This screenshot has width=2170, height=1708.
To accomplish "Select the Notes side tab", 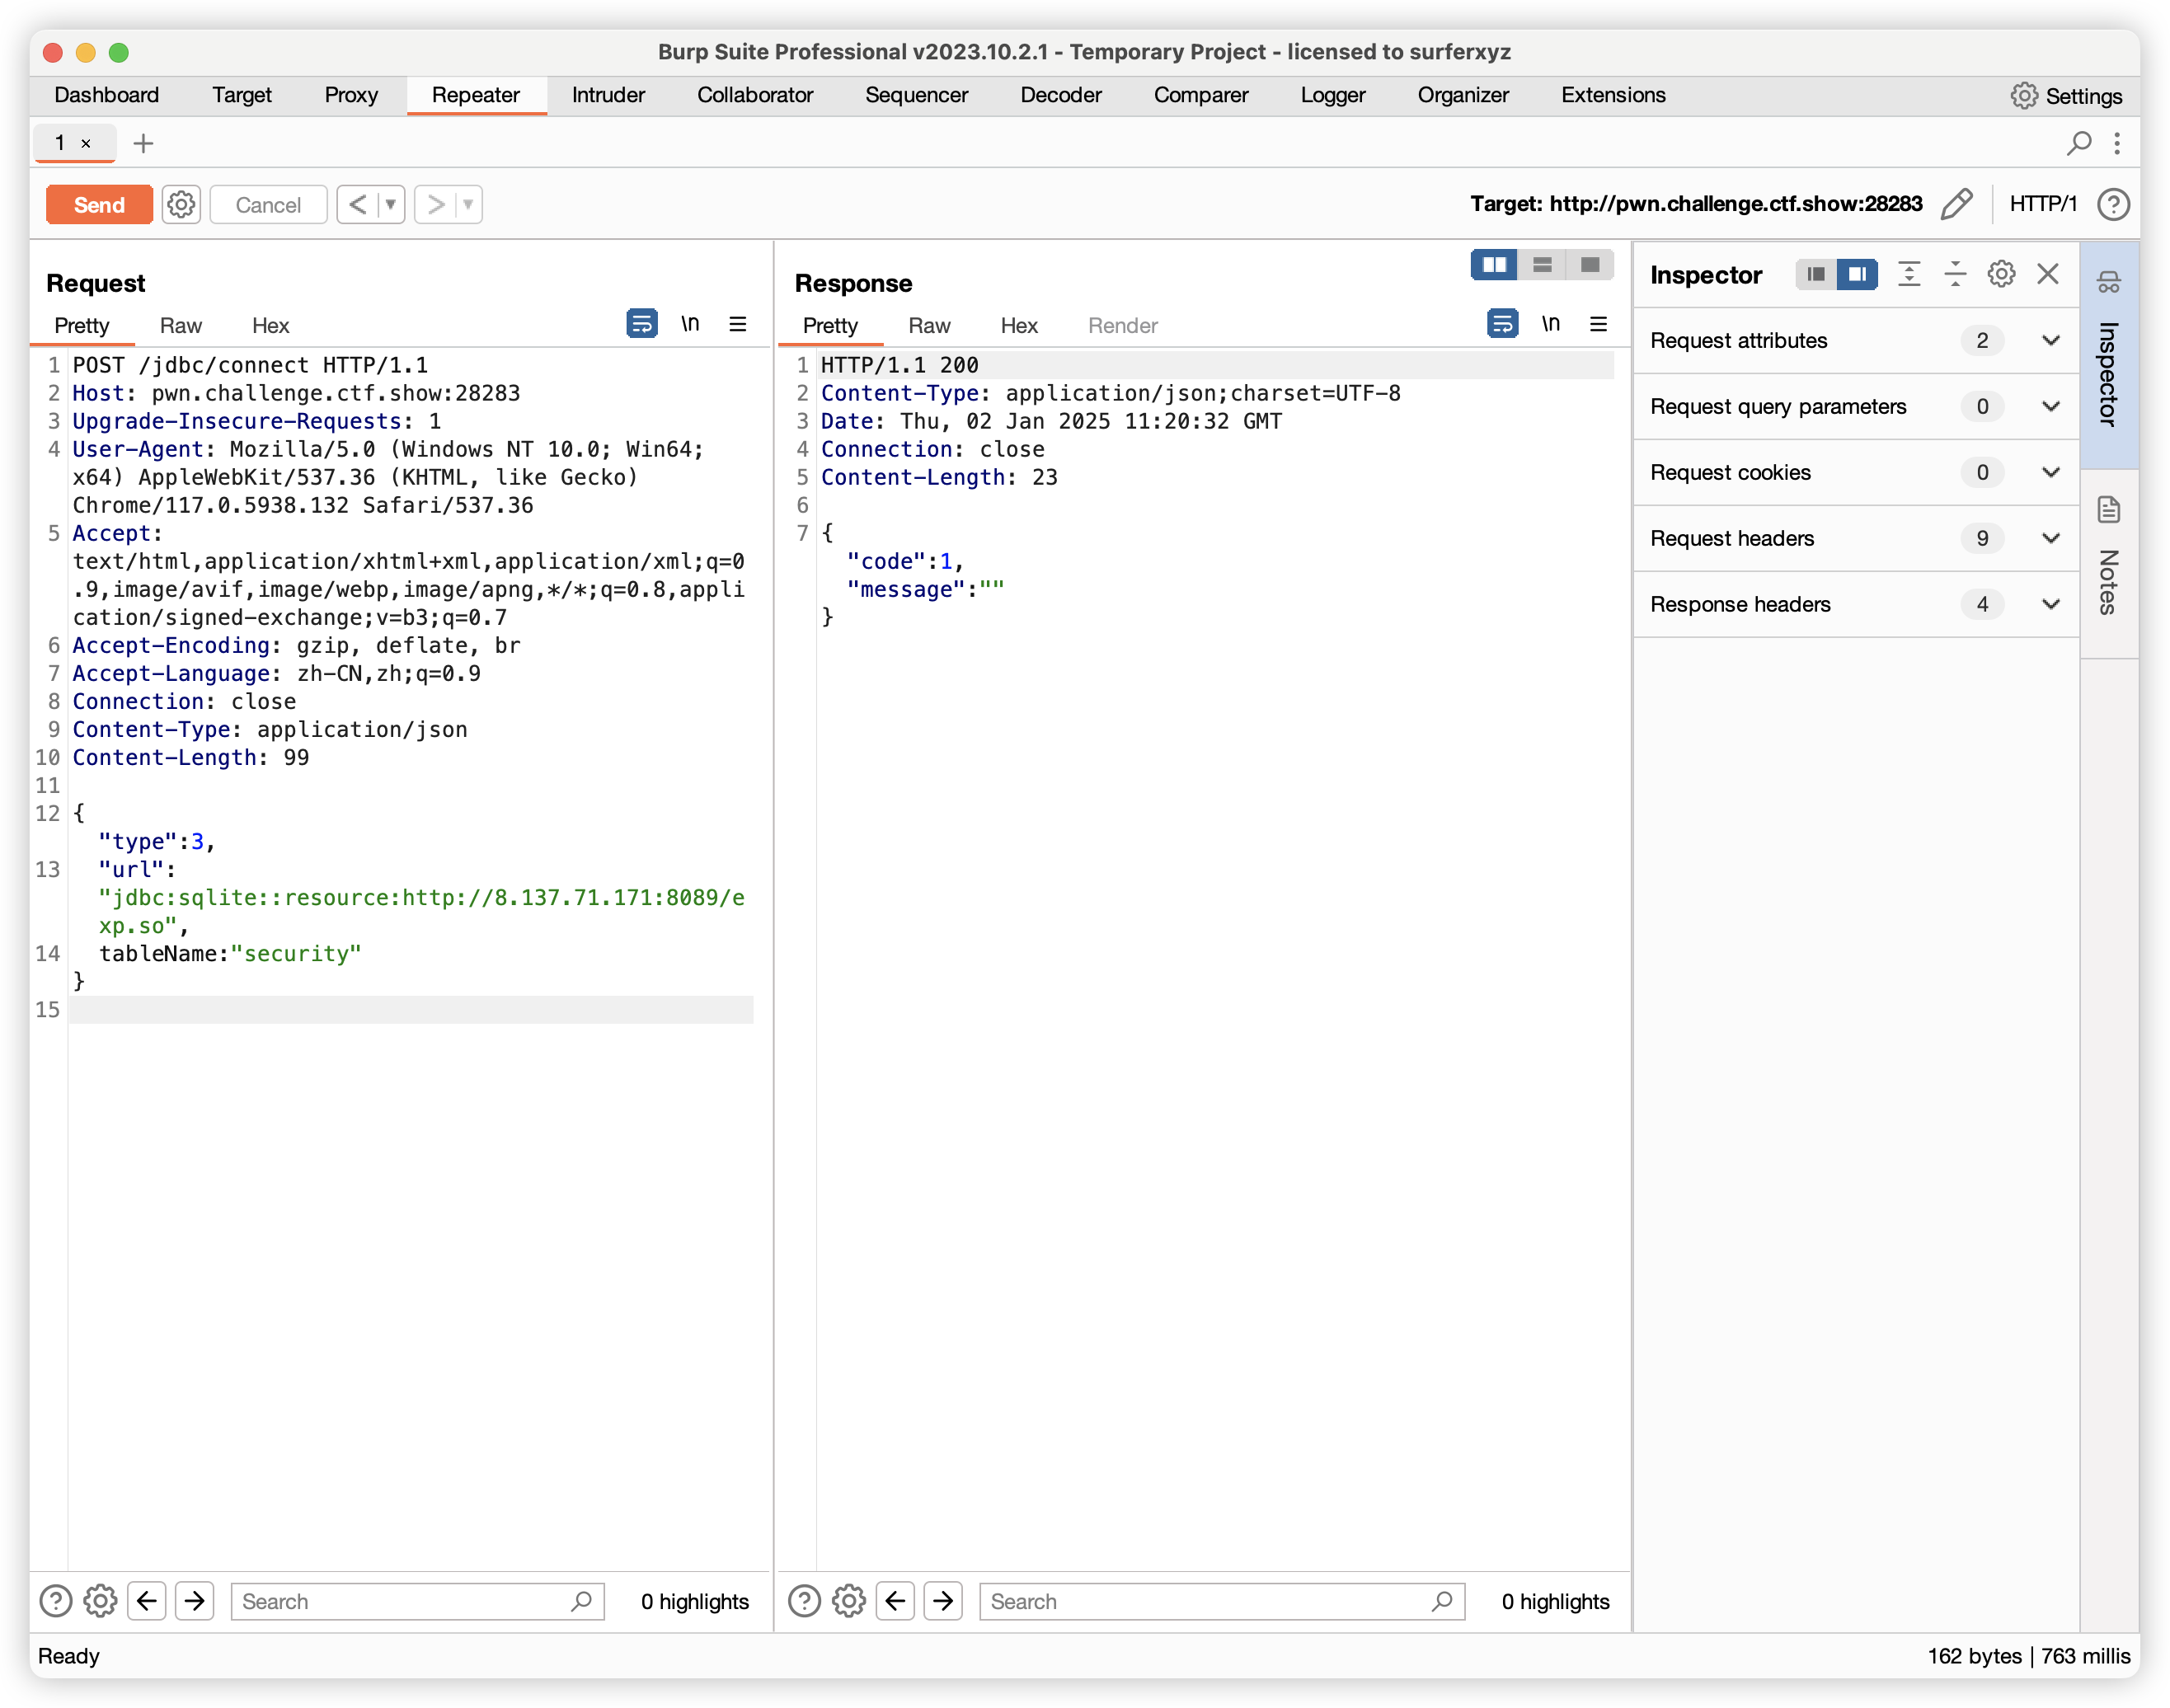I will (x=2109, y=563).
